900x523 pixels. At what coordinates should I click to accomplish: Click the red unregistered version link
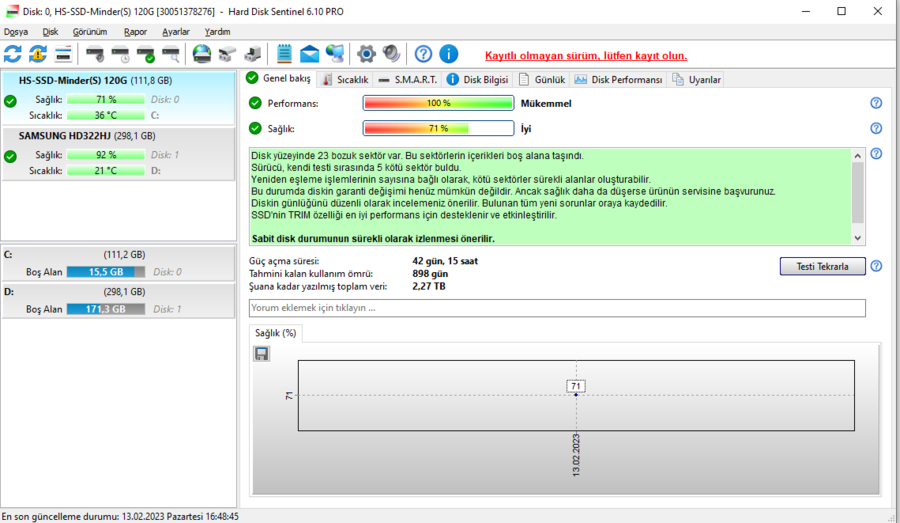(x=586, y=56)
